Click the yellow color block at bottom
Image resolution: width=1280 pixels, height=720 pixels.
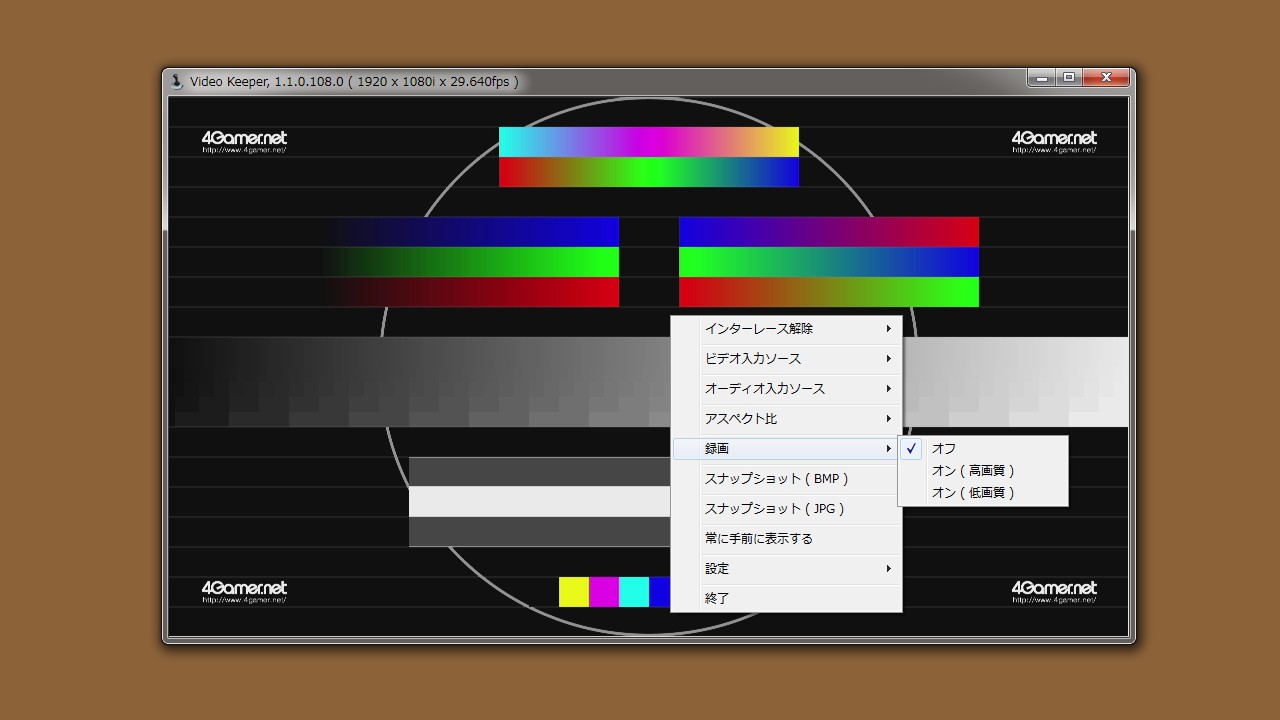pyautogui.click(x=574, y=592)
